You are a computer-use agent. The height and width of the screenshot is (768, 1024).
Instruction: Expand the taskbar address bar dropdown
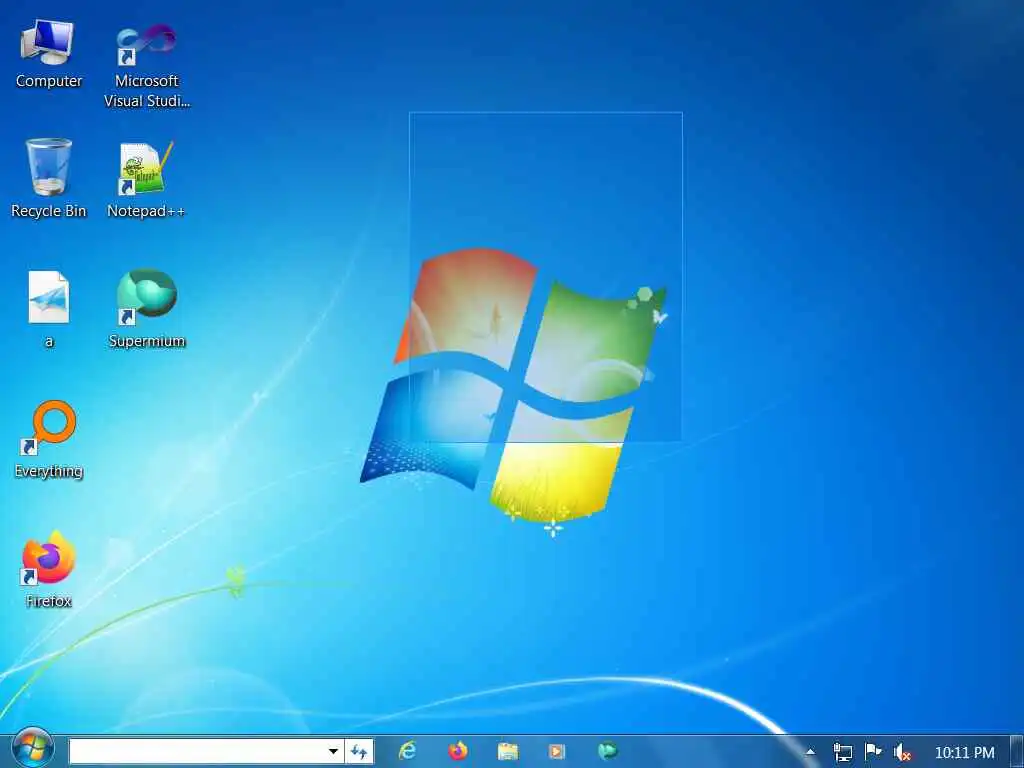pyautogui.click(x=334, y=751)
